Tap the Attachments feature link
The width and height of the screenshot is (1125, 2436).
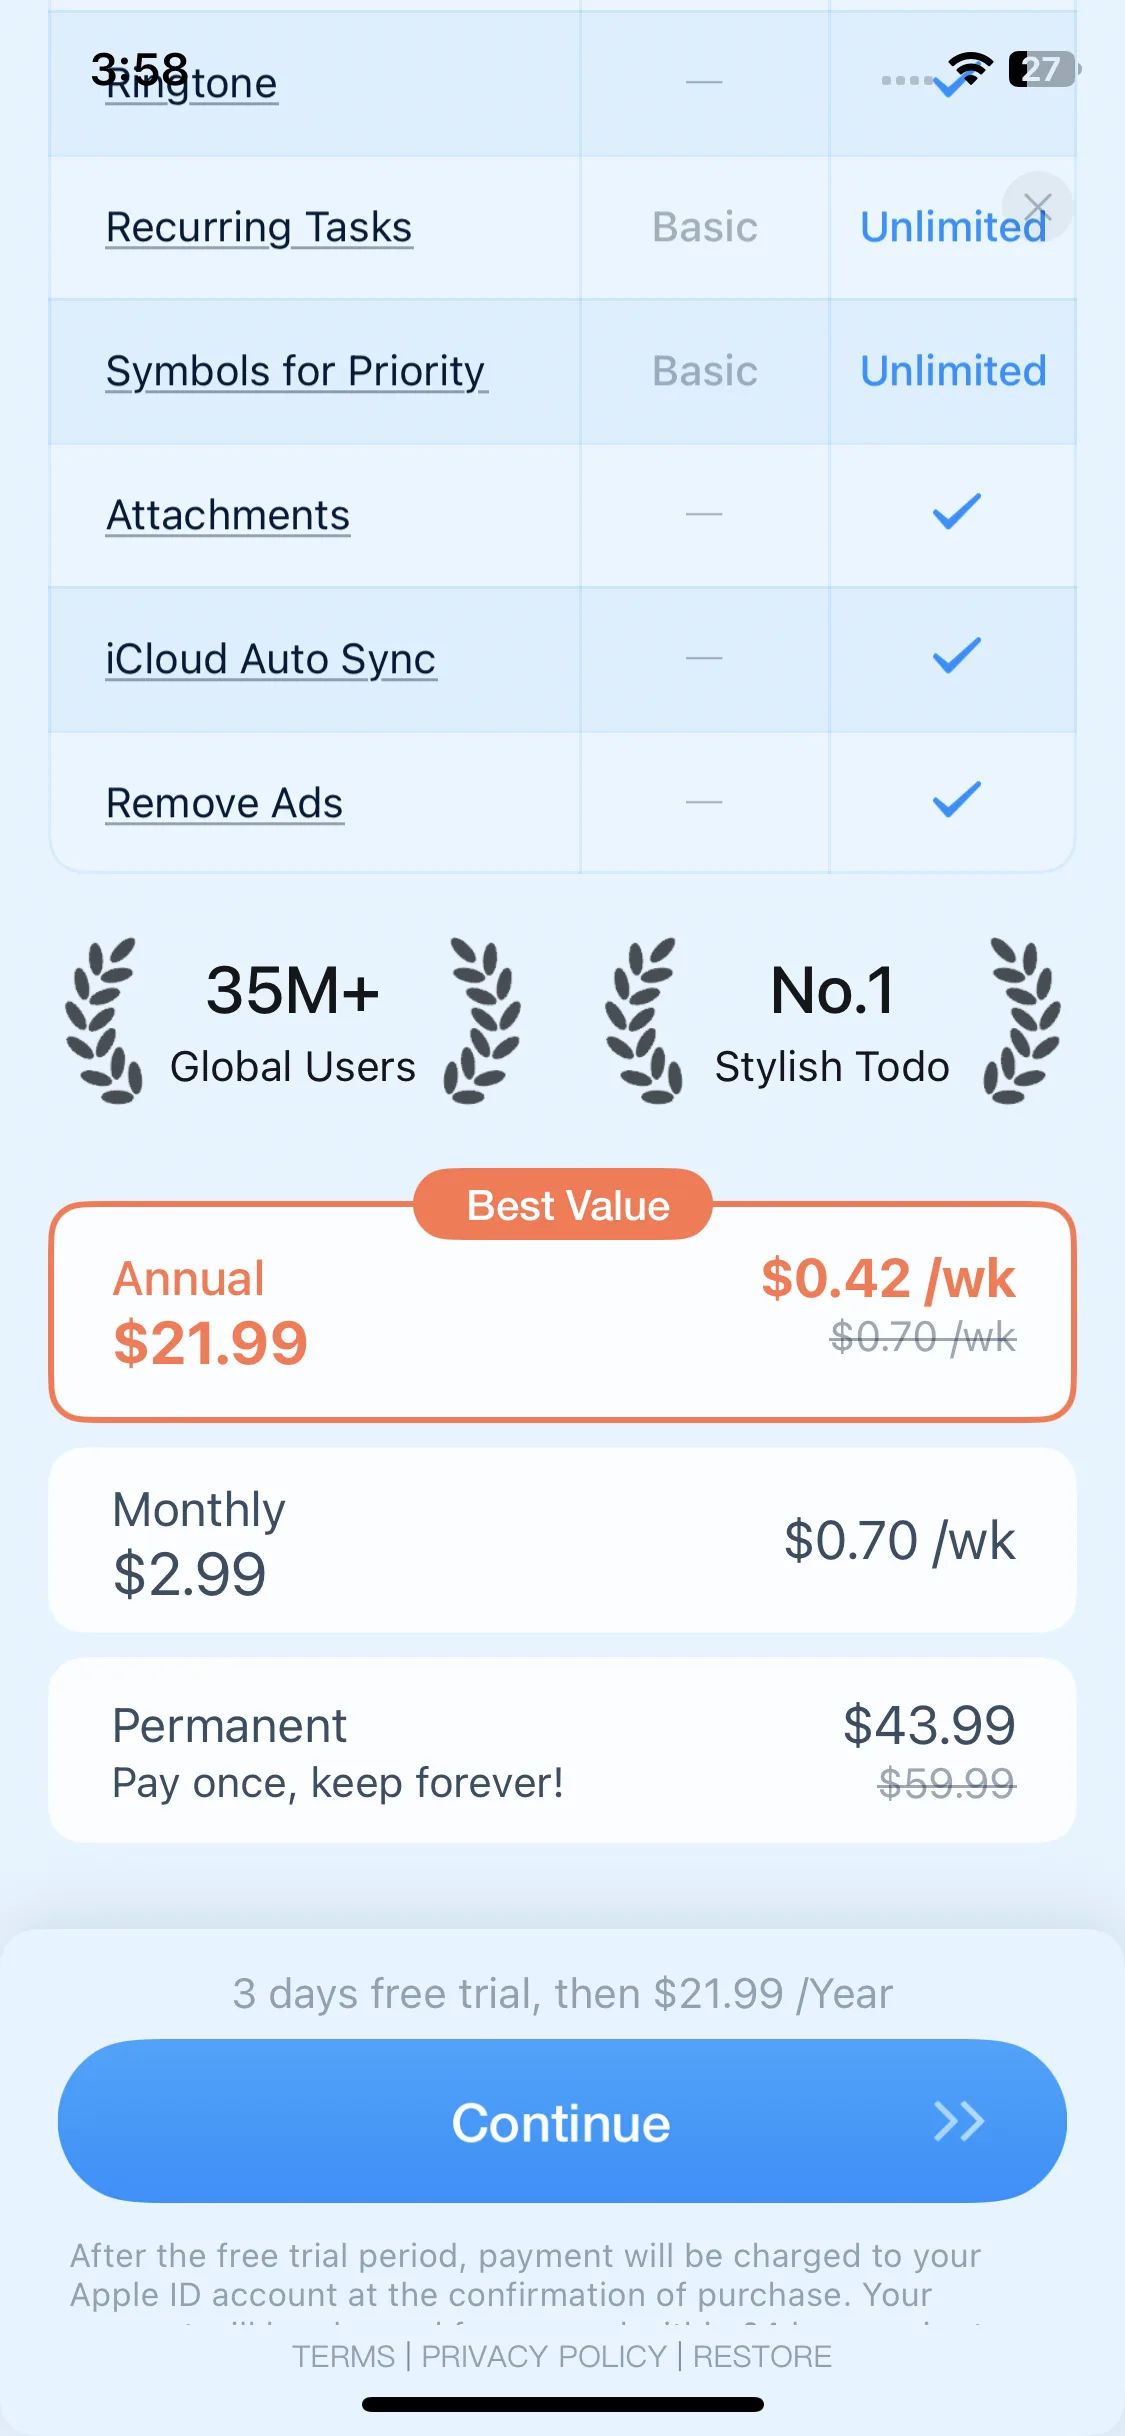pos(228,516)
